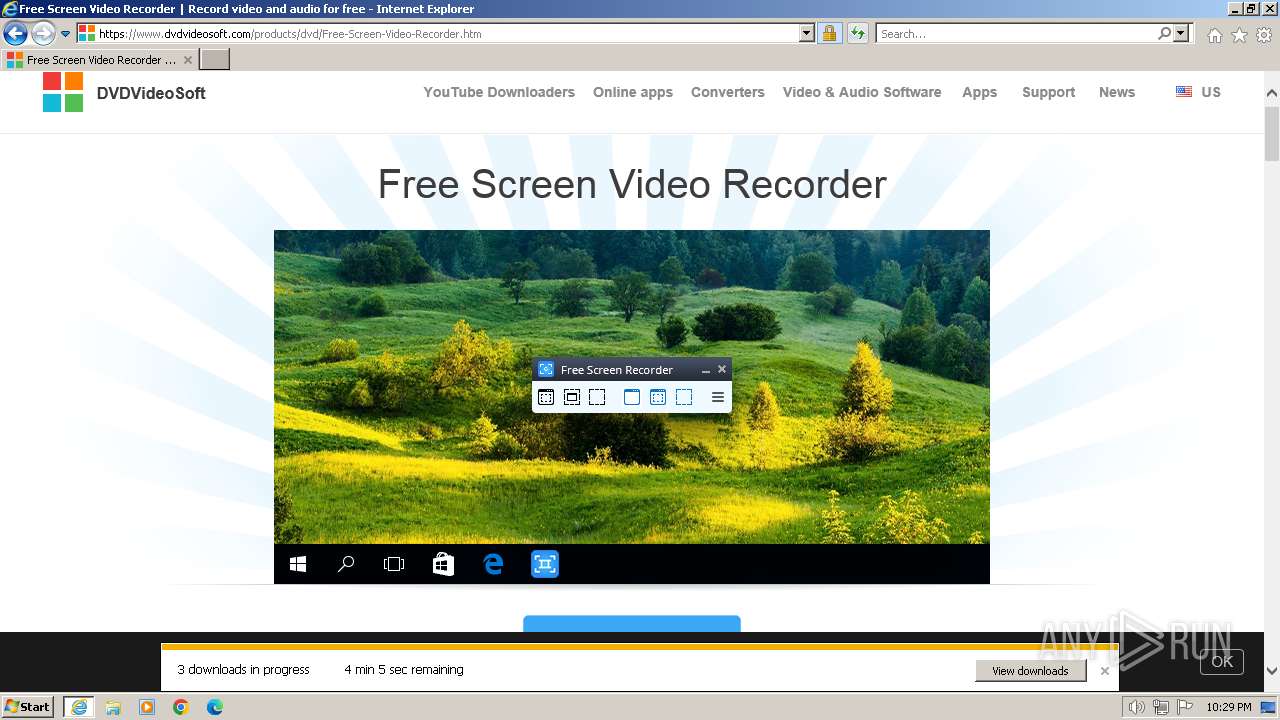Click the '3 downloads in progress' text

pos(244,670)
